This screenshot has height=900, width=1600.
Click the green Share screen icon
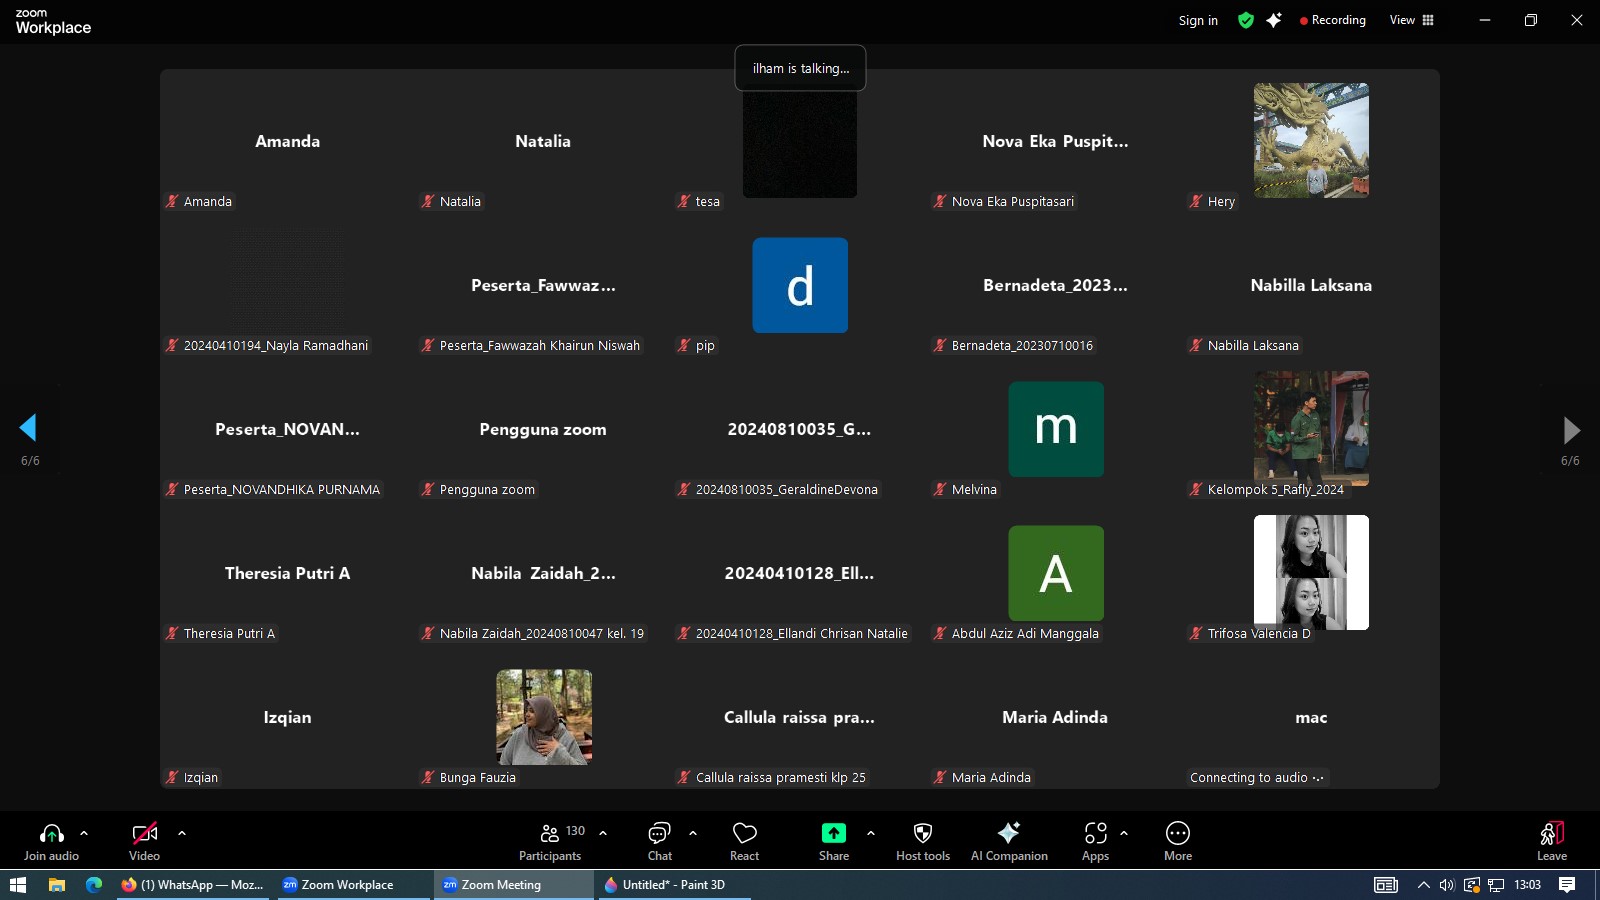pos(833,833)
